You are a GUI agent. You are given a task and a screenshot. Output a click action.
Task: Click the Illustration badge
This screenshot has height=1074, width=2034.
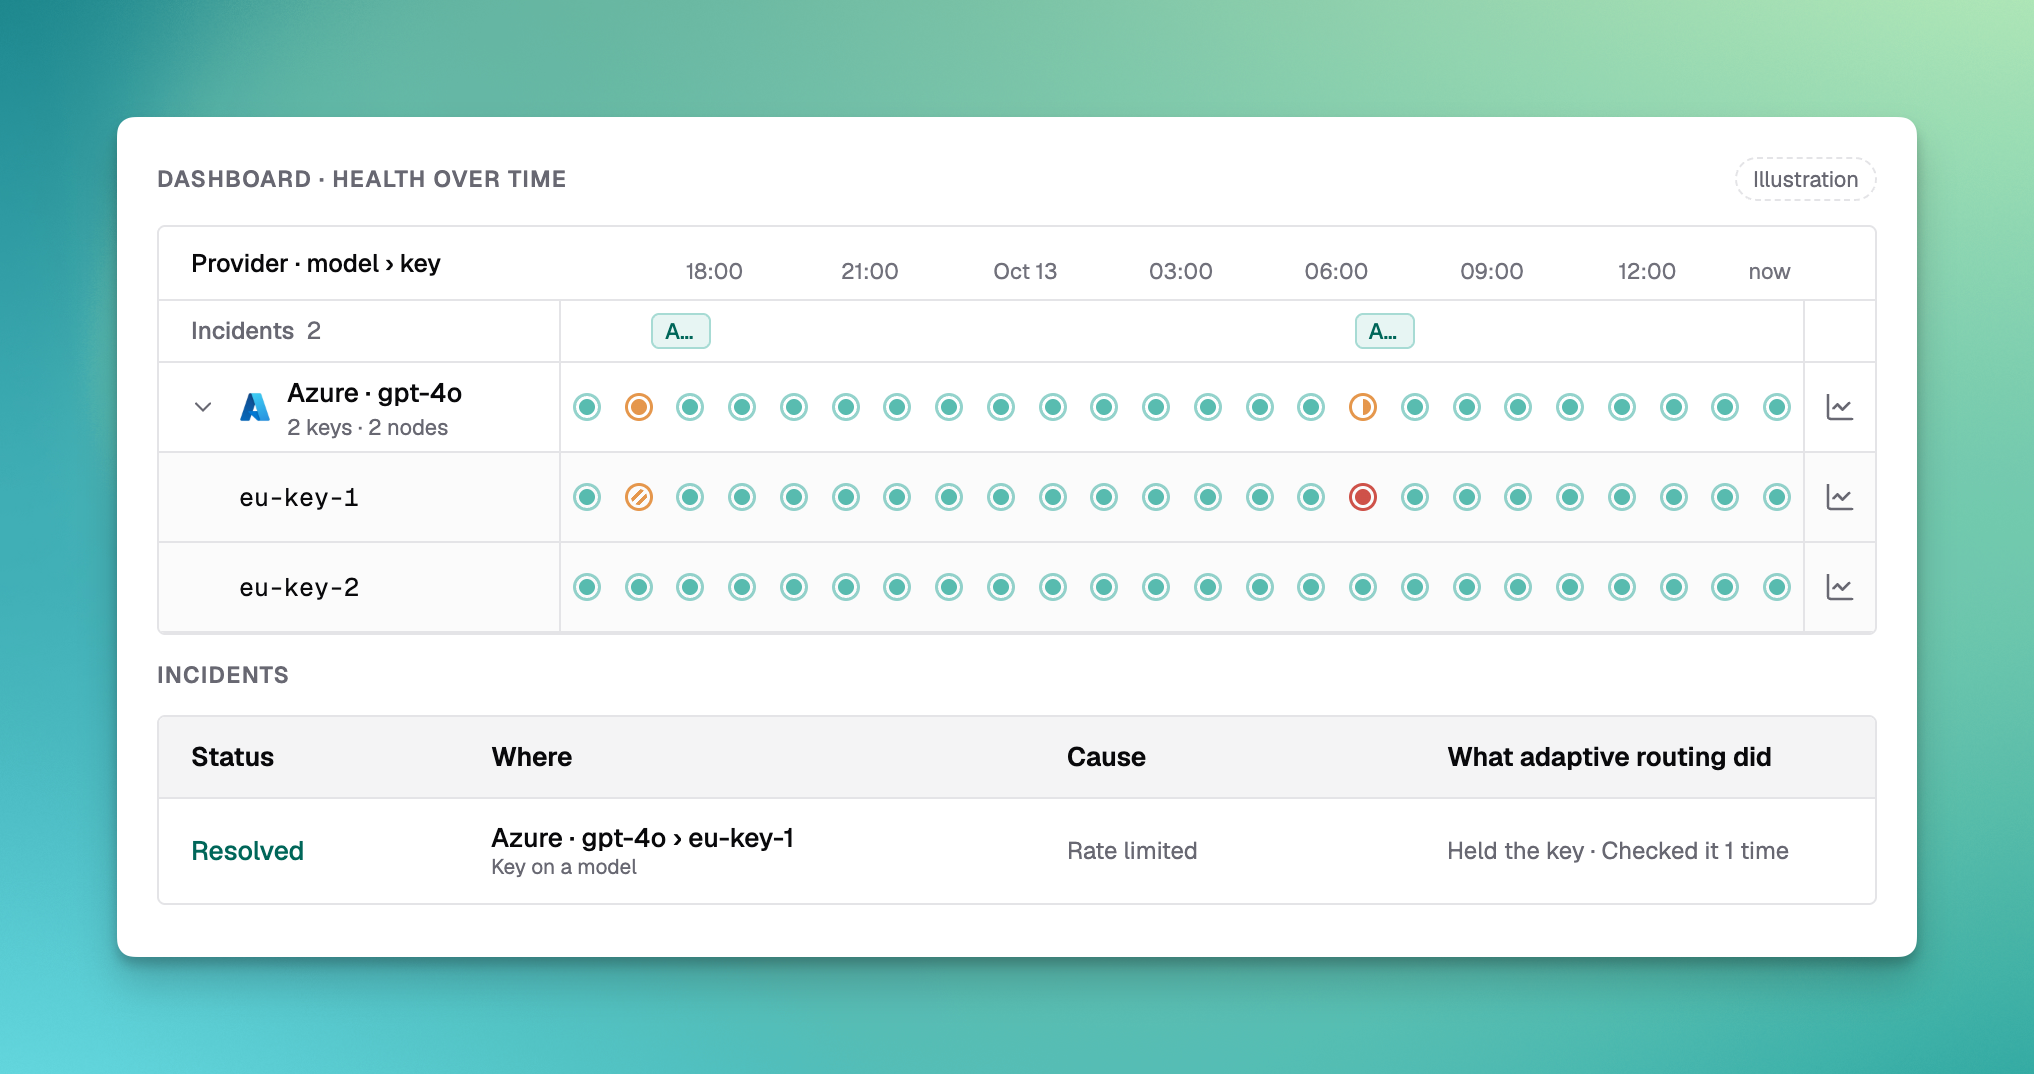click(1805, 179)
